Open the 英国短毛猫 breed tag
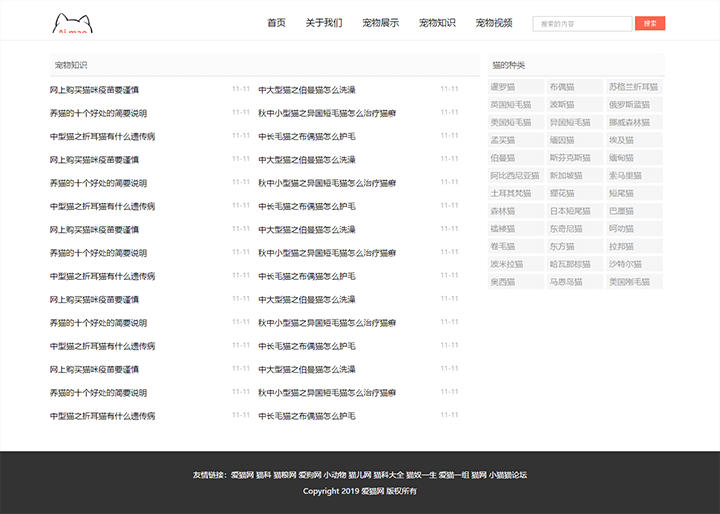Screen dimensions: 720x514 (510, 105)
